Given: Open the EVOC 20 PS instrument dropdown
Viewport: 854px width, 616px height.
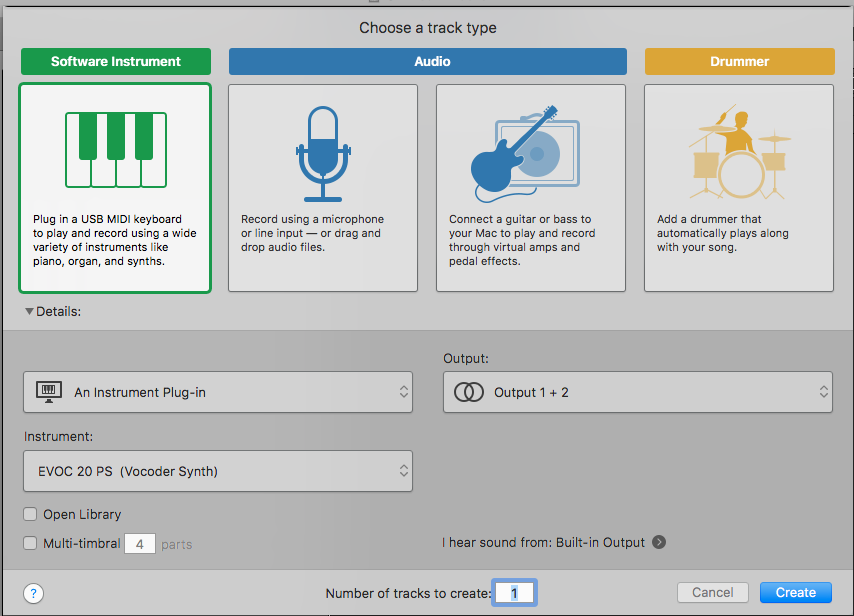Looking at the screenshot, I should pyautogui.click(x=218, y=471).
